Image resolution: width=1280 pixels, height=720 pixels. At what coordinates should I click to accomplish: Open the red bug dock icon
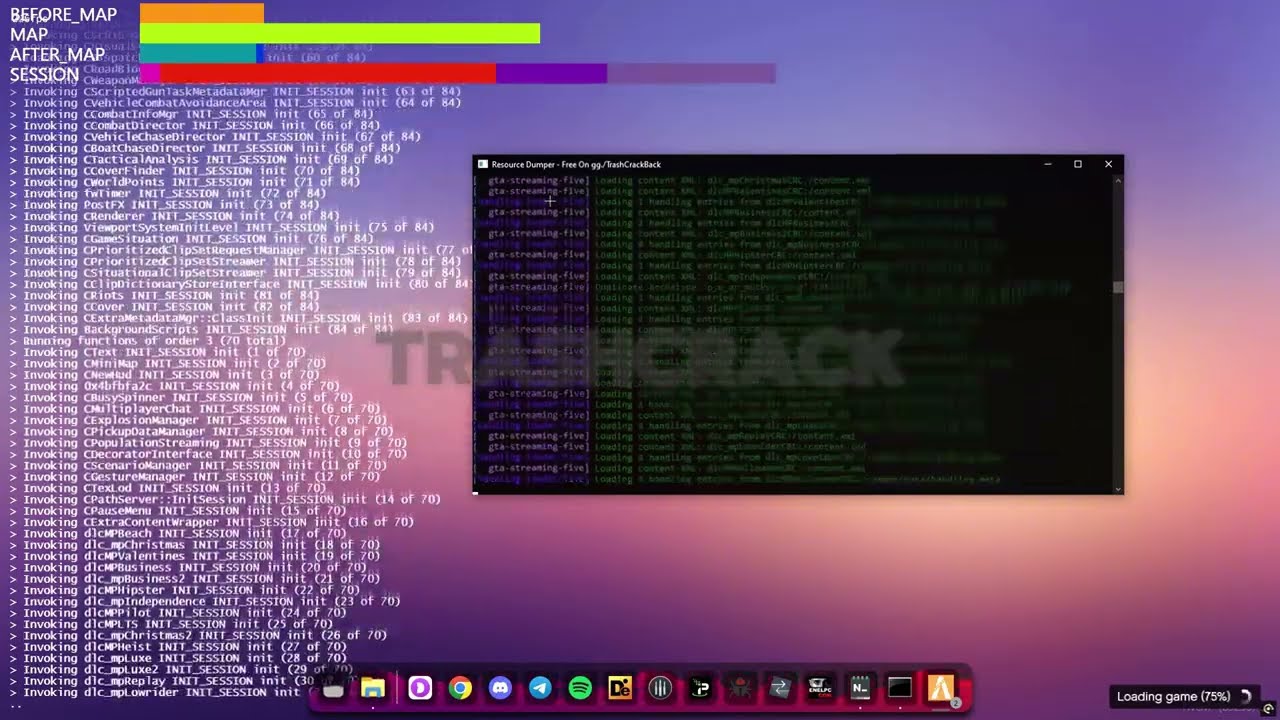(x=740, y=688)
